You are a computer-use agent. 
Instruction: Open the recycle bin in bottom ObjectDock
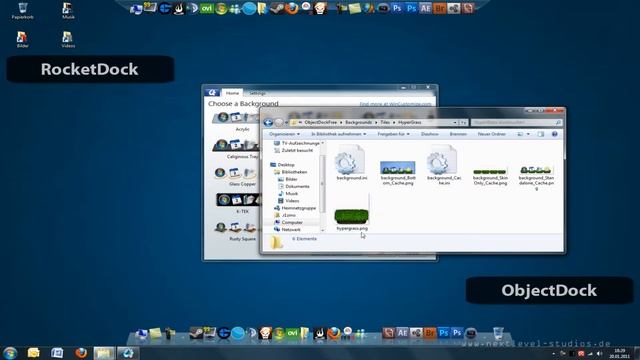[x=498, y=333]
